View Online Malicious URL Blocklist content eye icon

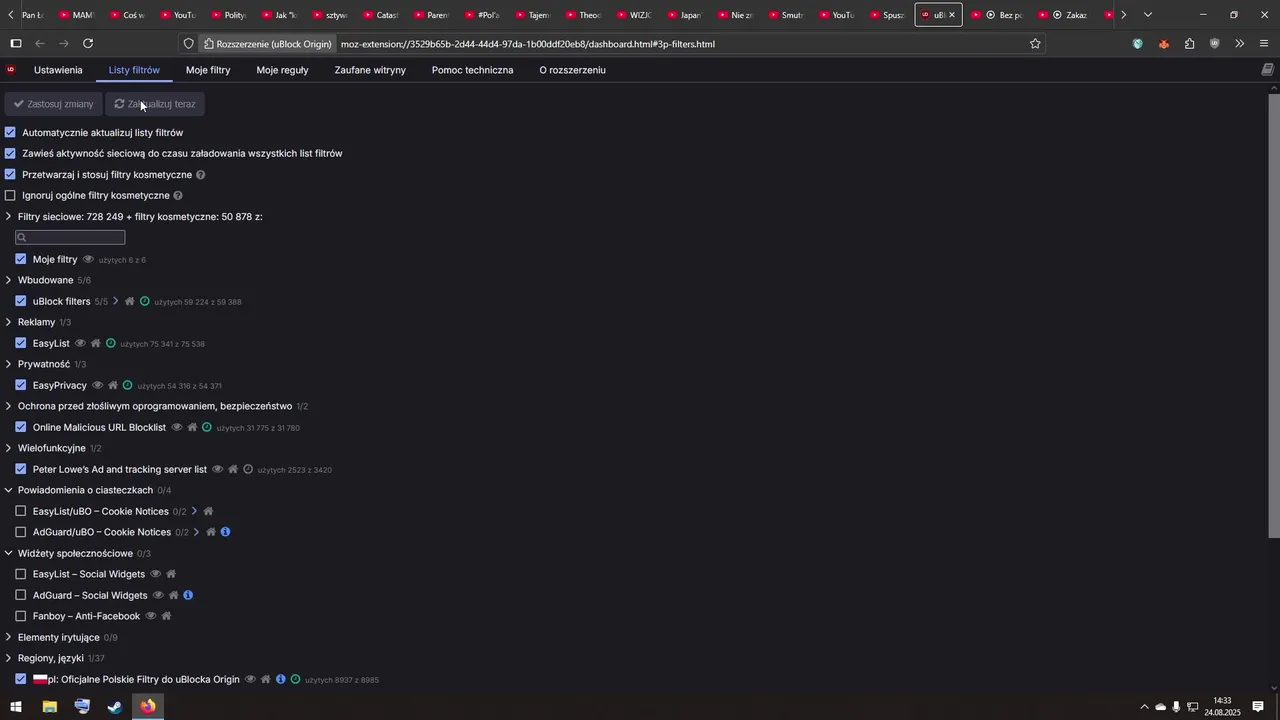(176, 428)
